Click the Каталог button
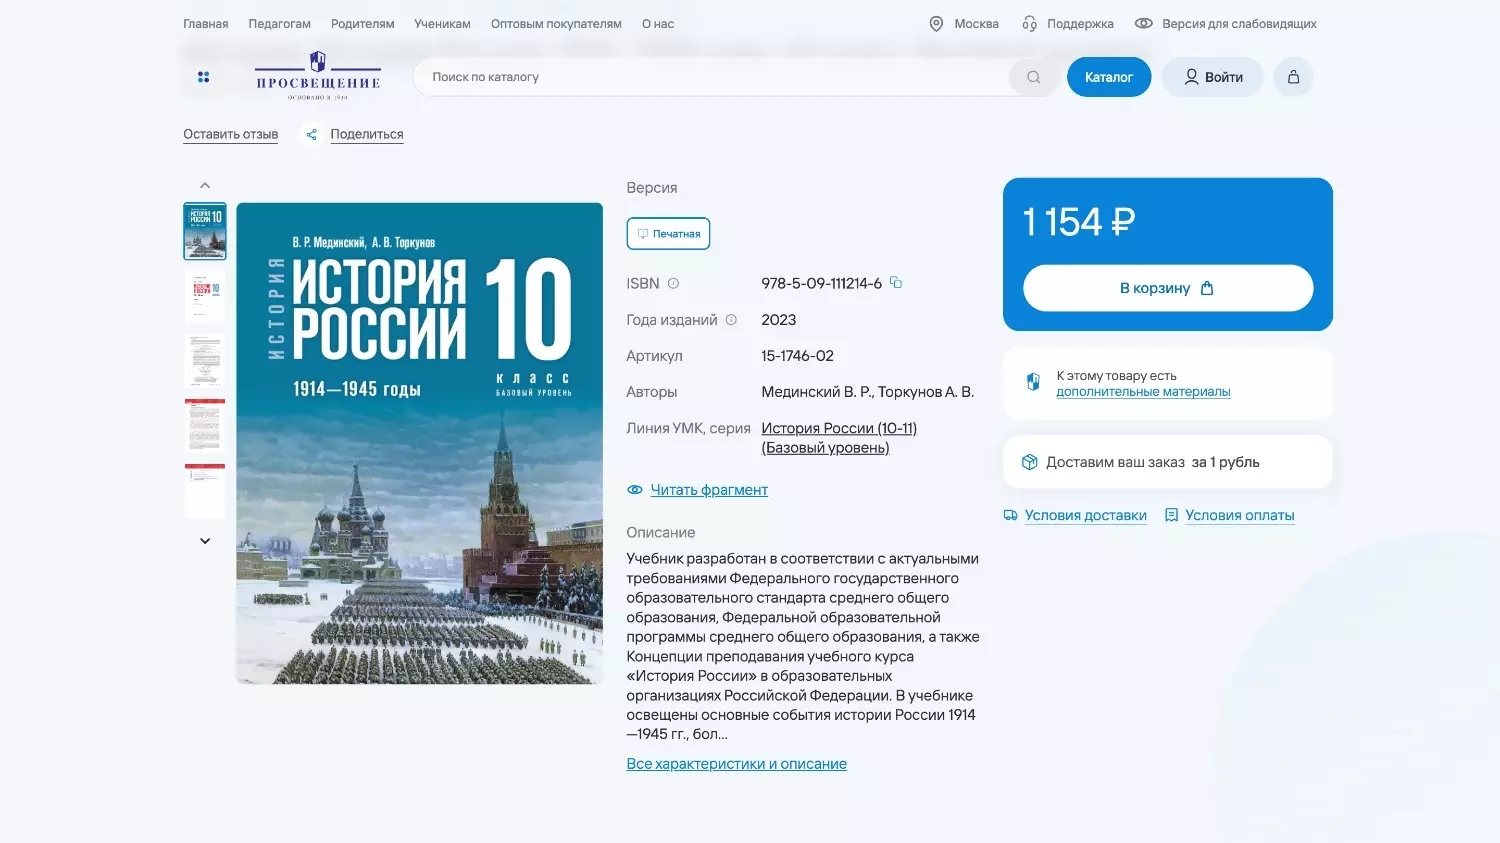Image resolution: width=1500 pixels, height=843 pixels. pyautogui.click(x=1109, y=77)
